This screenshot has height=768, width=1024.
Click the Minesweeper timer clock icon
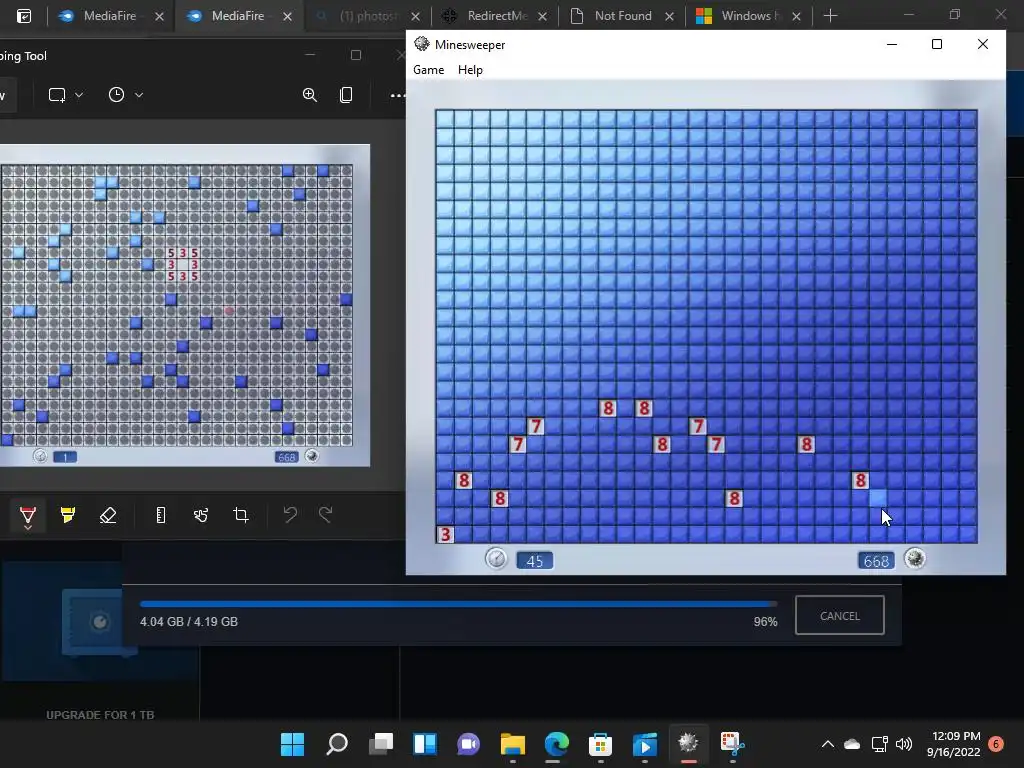coord(496,559)
